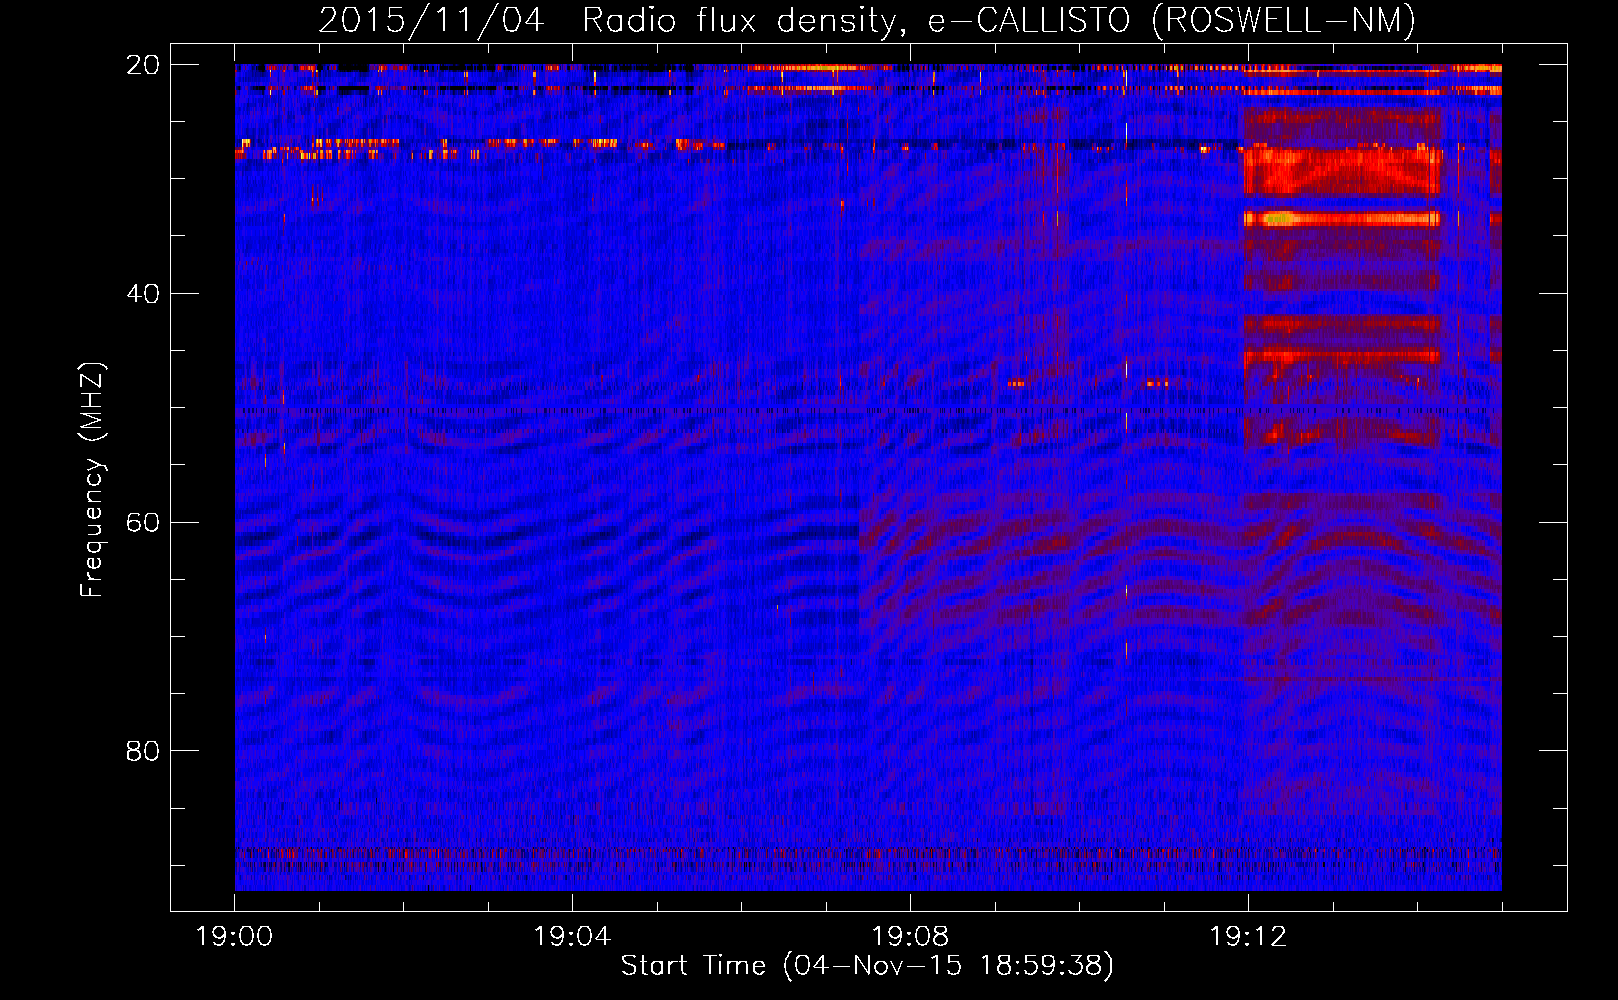The height and width of the screenshot is (1000, 1618).
Task: Click the '19:04' time tick label
Action: [572, 937]
